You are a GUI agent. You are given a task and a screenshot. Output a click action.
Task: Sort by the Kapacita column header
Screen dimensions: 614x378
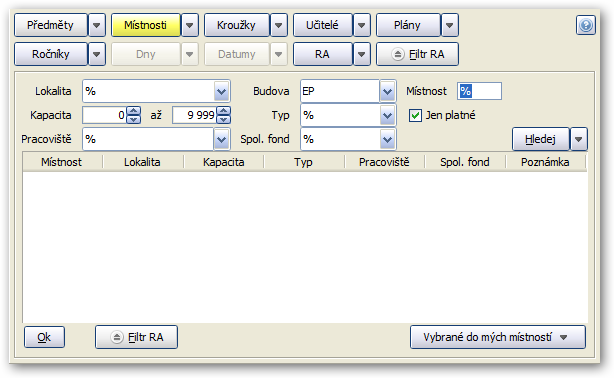[x=224, y=162]
